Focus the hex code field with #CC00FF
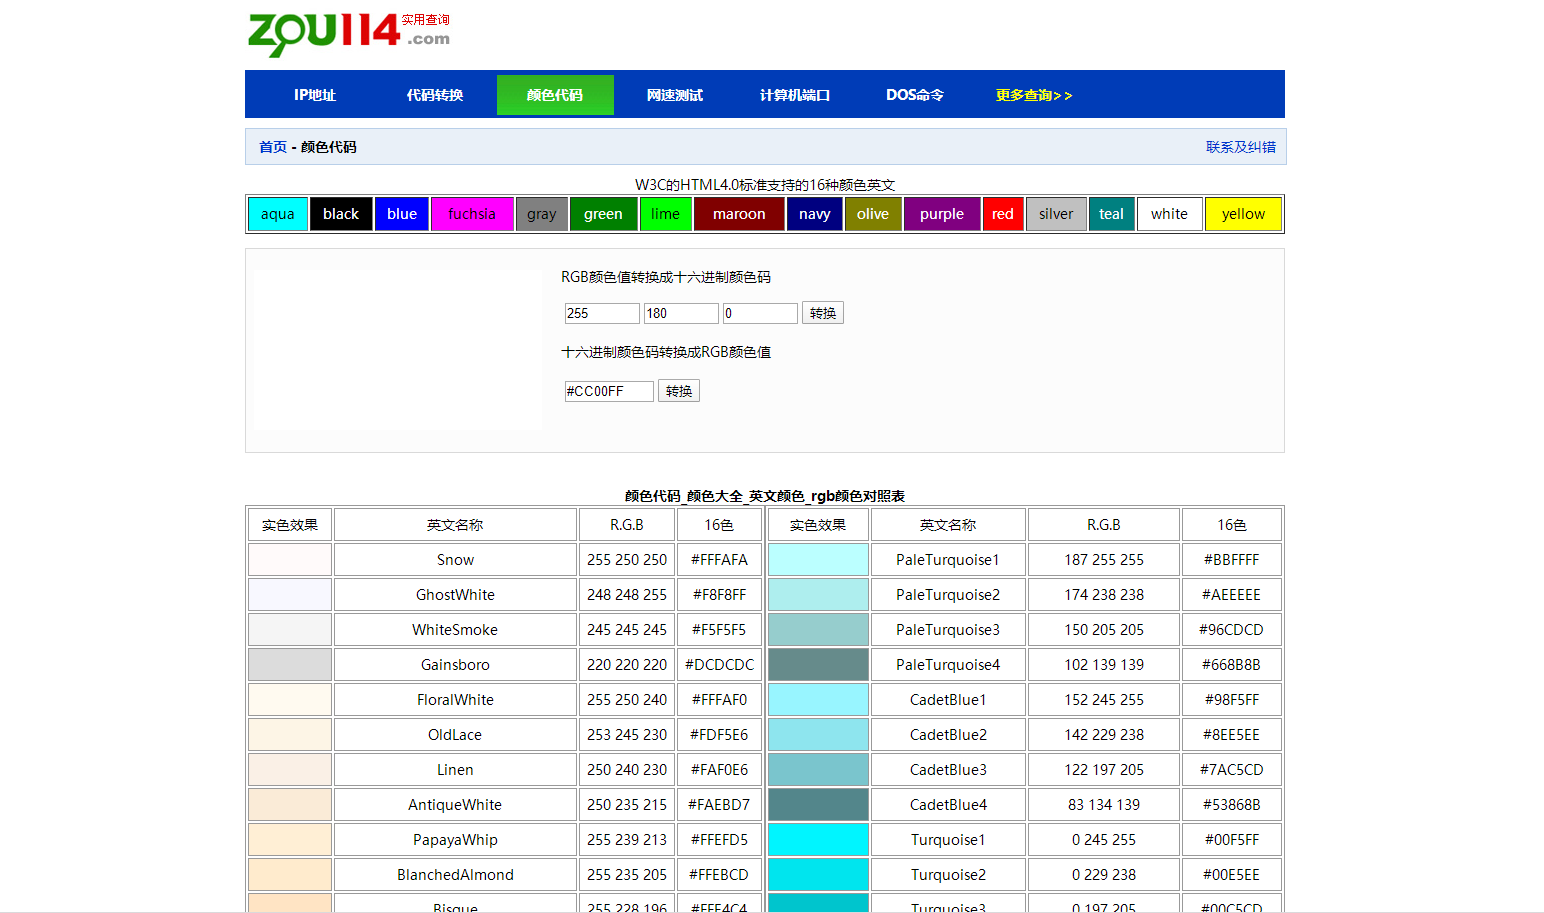The height and width of the screenshot is (913, 1544). pyautogui.click(x=609, y=391)
